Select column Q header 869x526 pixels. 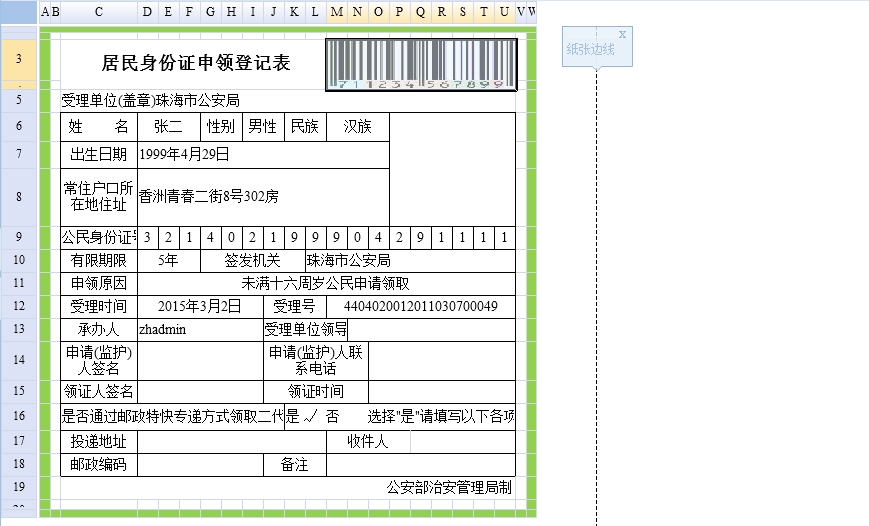421,12
